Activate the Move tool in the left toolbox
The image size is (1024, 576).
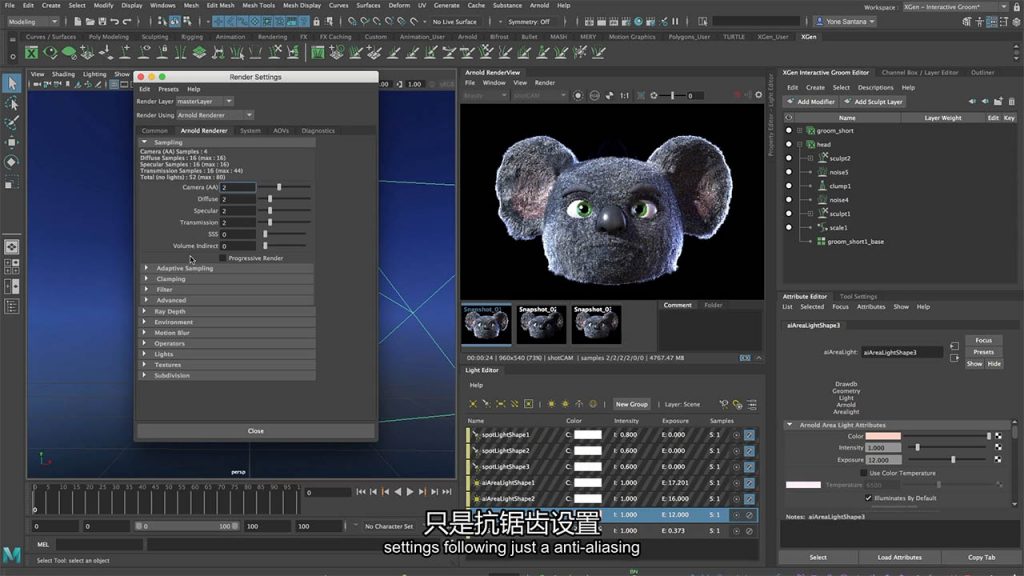pos(12,142)
